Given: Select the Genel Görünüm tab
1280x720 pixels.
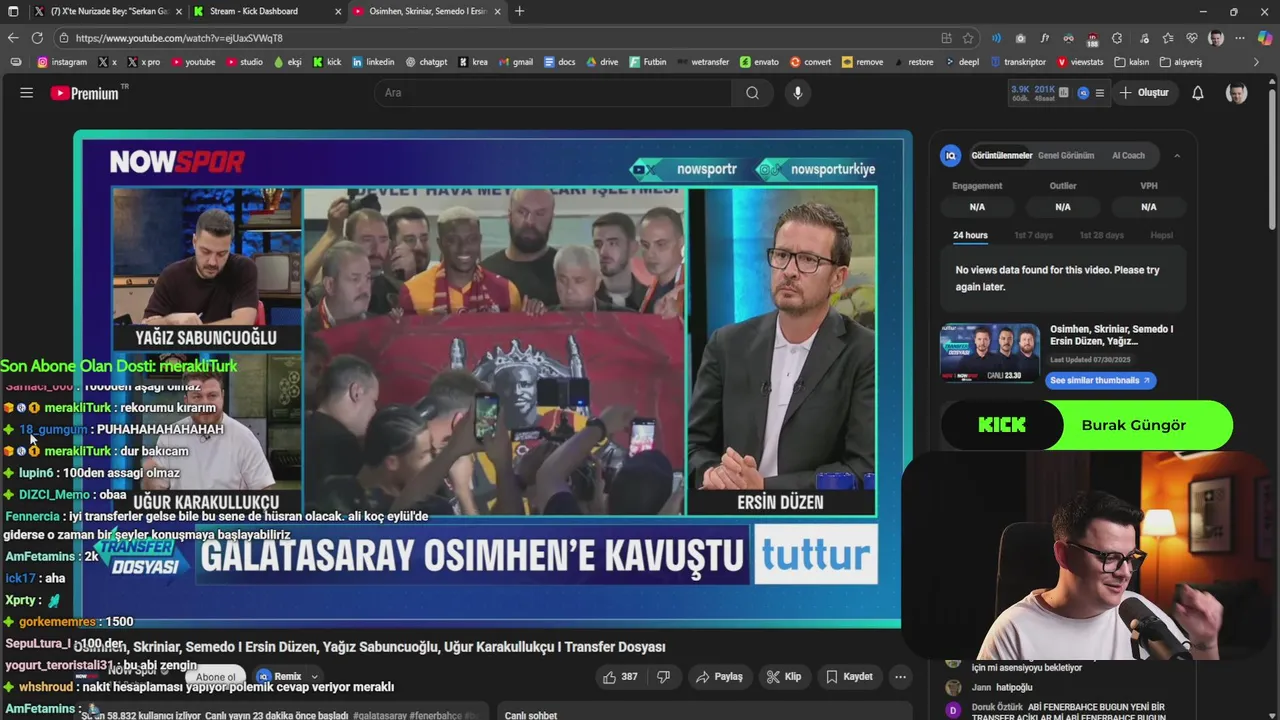Looking at the screenshot, I should pos(1065,156).
